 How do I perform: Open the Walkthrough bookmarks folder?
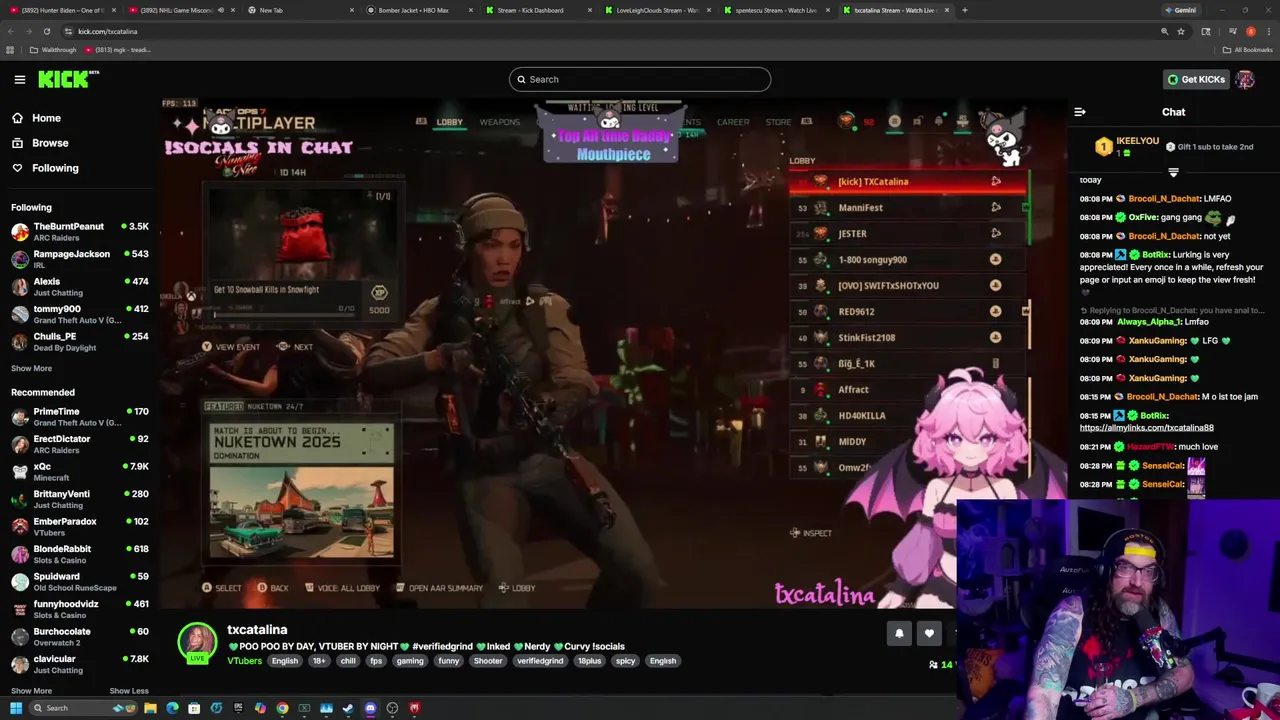point(53,50)
